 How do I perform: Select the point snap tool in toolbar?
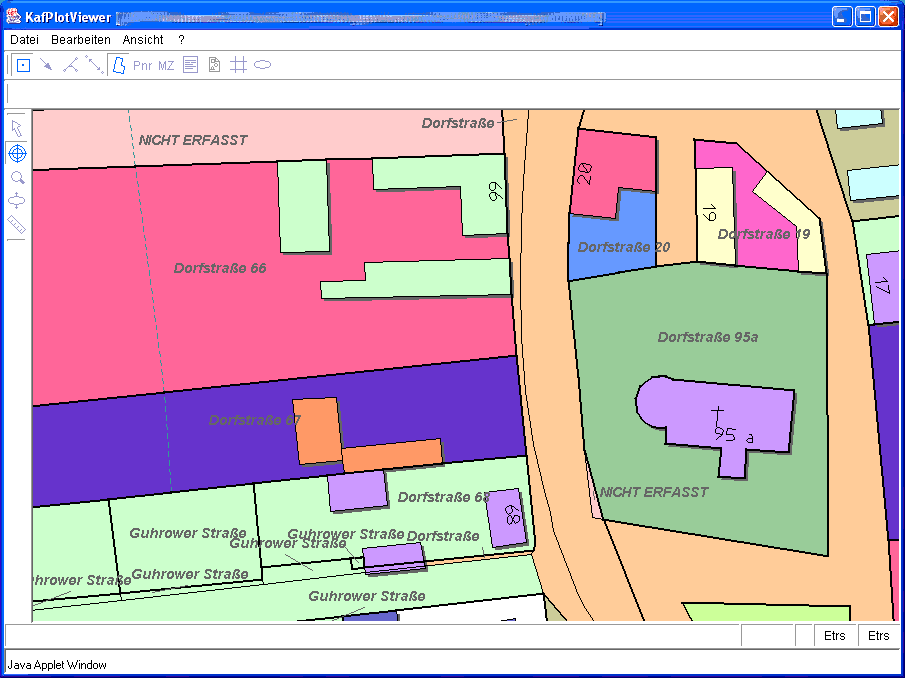(23, 65)
